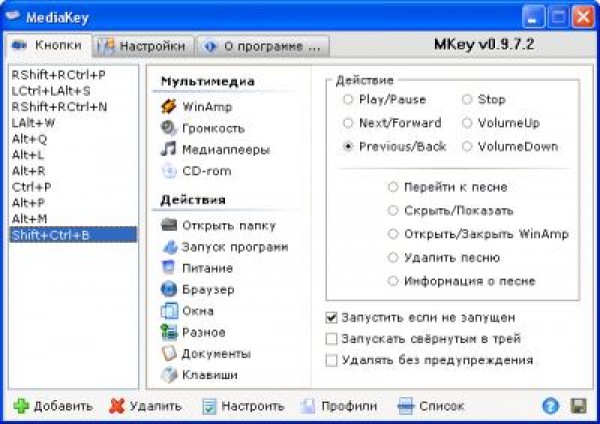Select hotkey LCtrl+LAlt+S in list
600x424 pixels.
pyautogui.click(x=73, y=91)
